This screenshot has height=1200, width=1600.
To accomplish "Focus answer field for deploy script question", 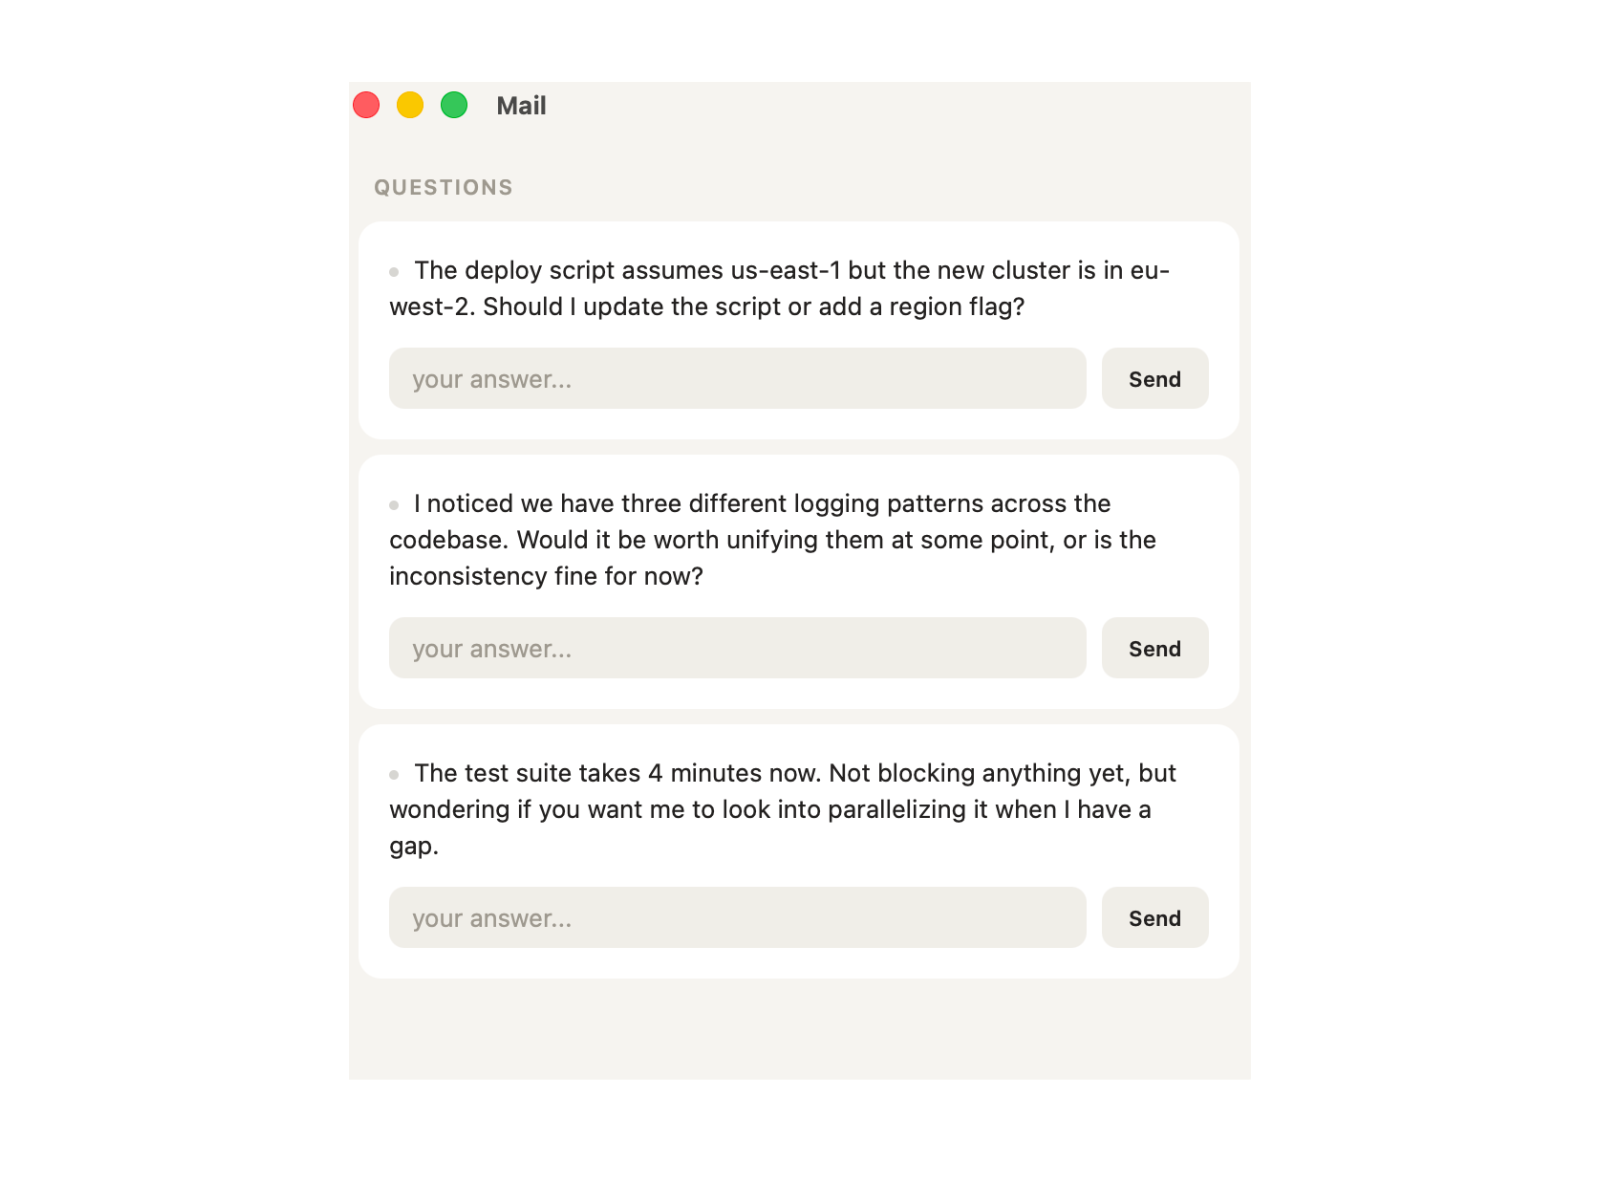I will [x=737, y=379].
